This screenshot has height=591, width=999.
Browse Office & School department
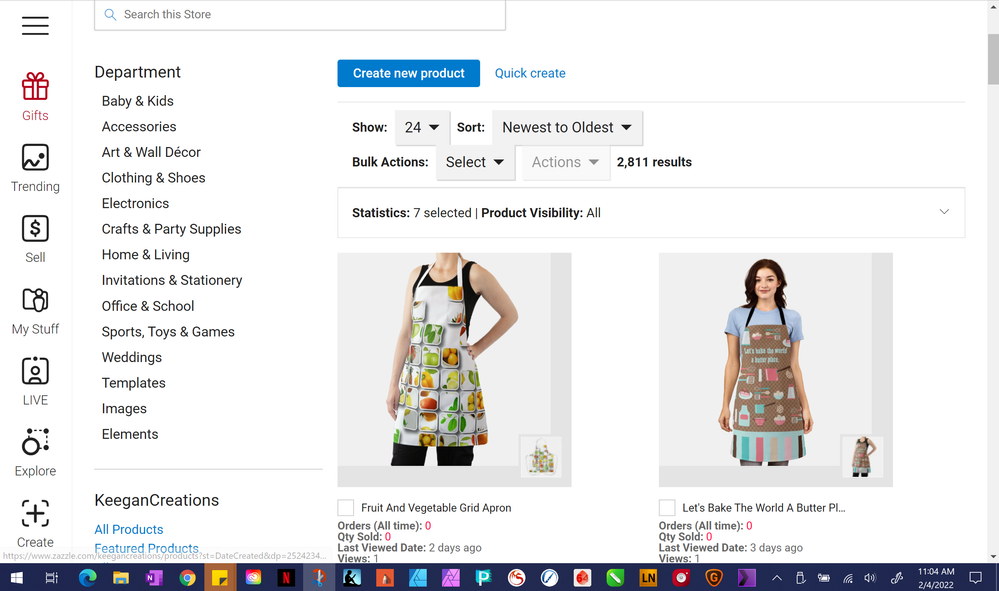(x=148, y=306)
